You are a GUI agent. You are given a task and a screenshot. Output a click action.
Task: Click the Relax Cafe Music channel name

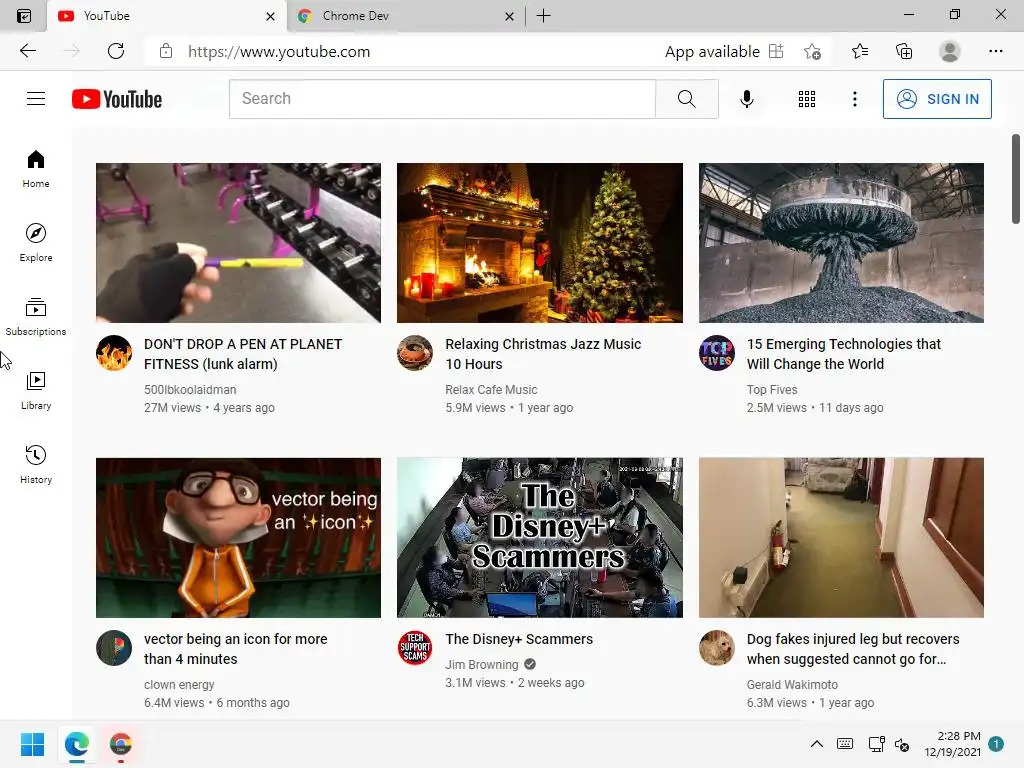(491, 390)
